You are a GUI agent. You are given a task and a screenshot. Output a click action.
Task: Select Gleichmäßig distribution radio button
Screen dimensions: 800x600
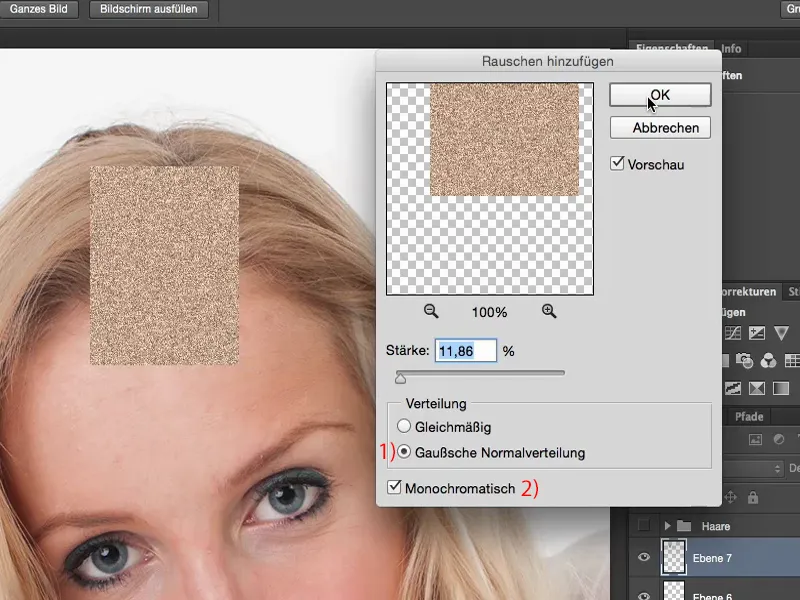[404, 426]
